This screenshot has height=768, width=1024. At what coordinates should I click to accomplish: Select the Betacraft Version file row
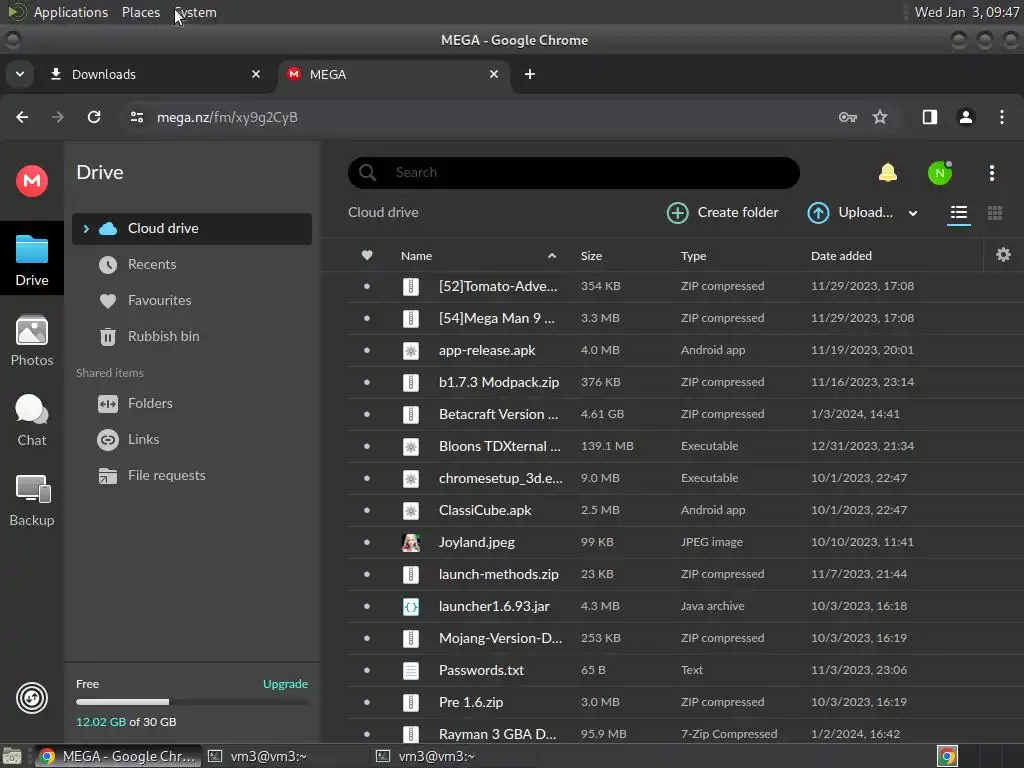point(684,414)
